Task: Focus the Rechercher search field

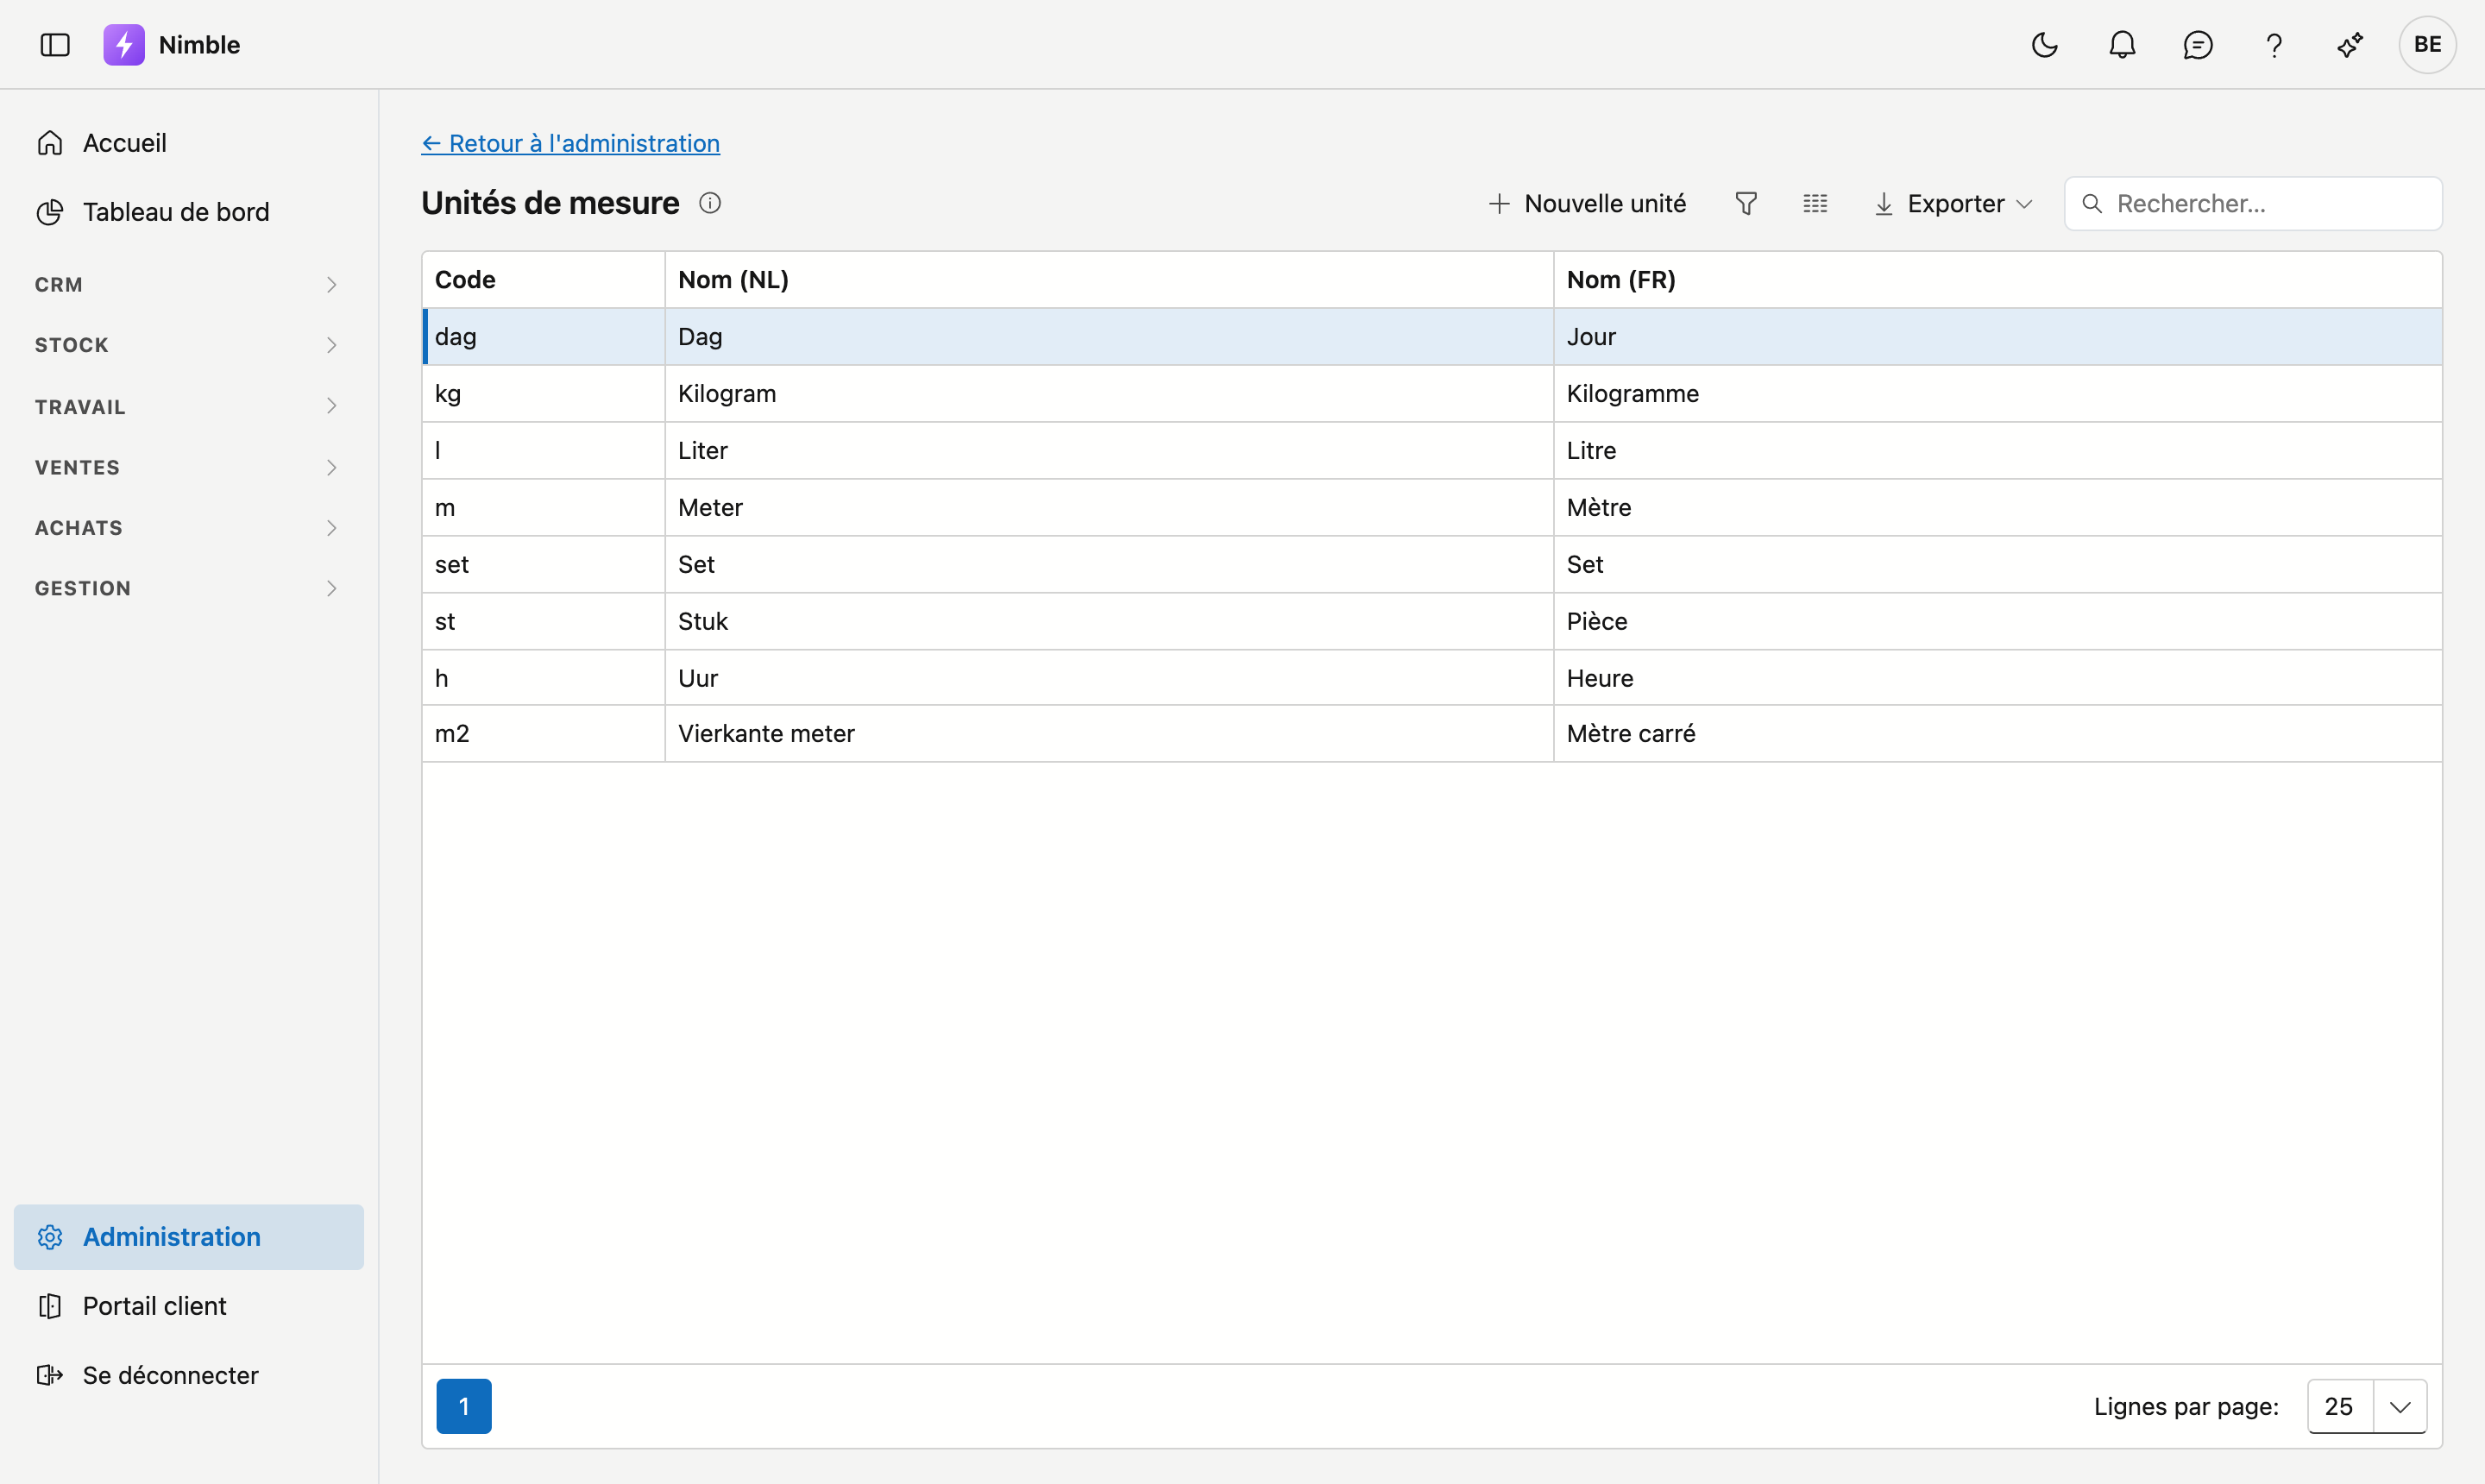Action: click(2253, 204)
